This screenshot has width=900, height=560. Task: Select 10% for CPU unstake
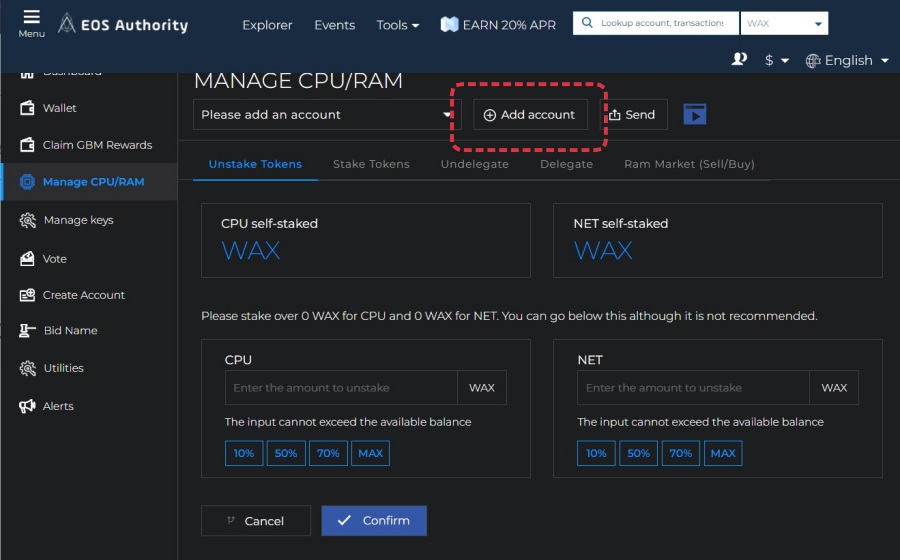pos(244,453)
